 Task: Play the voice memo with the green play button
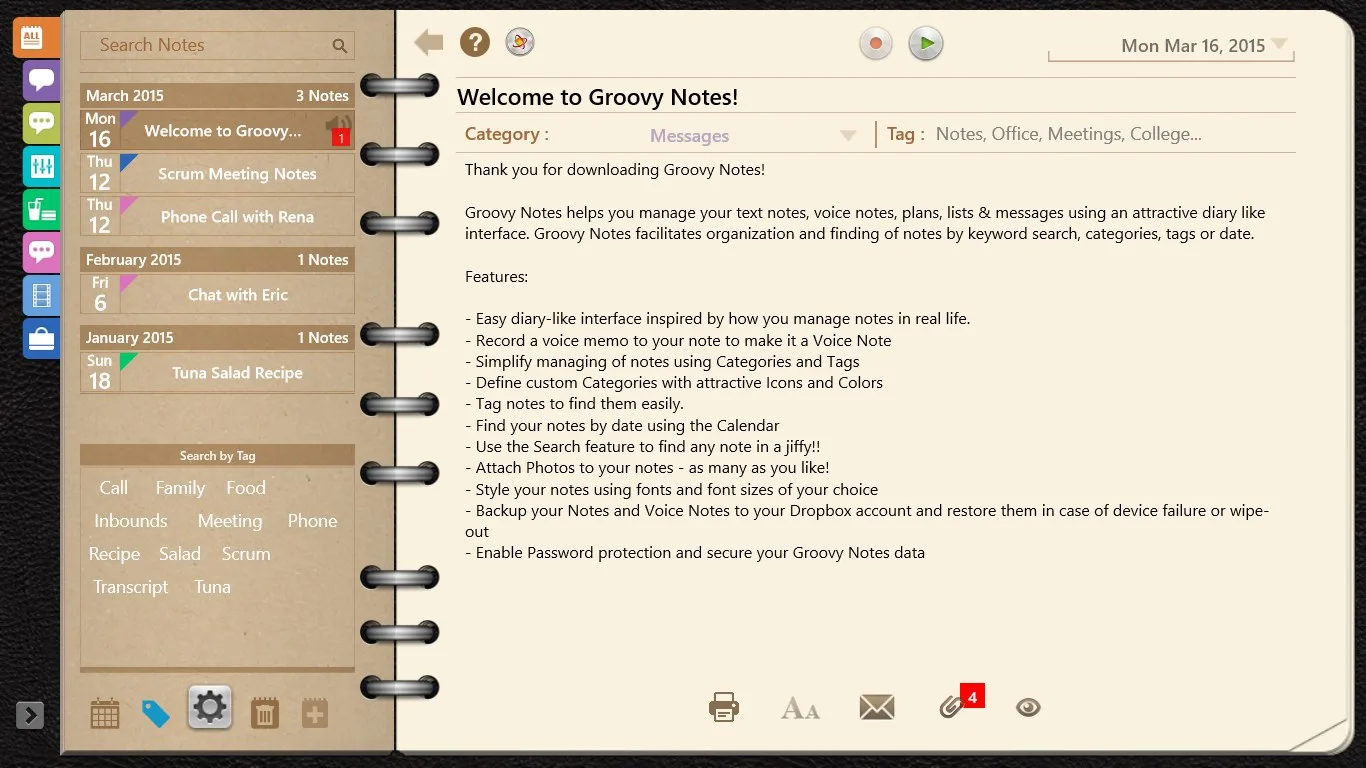[x=926, y=44]
